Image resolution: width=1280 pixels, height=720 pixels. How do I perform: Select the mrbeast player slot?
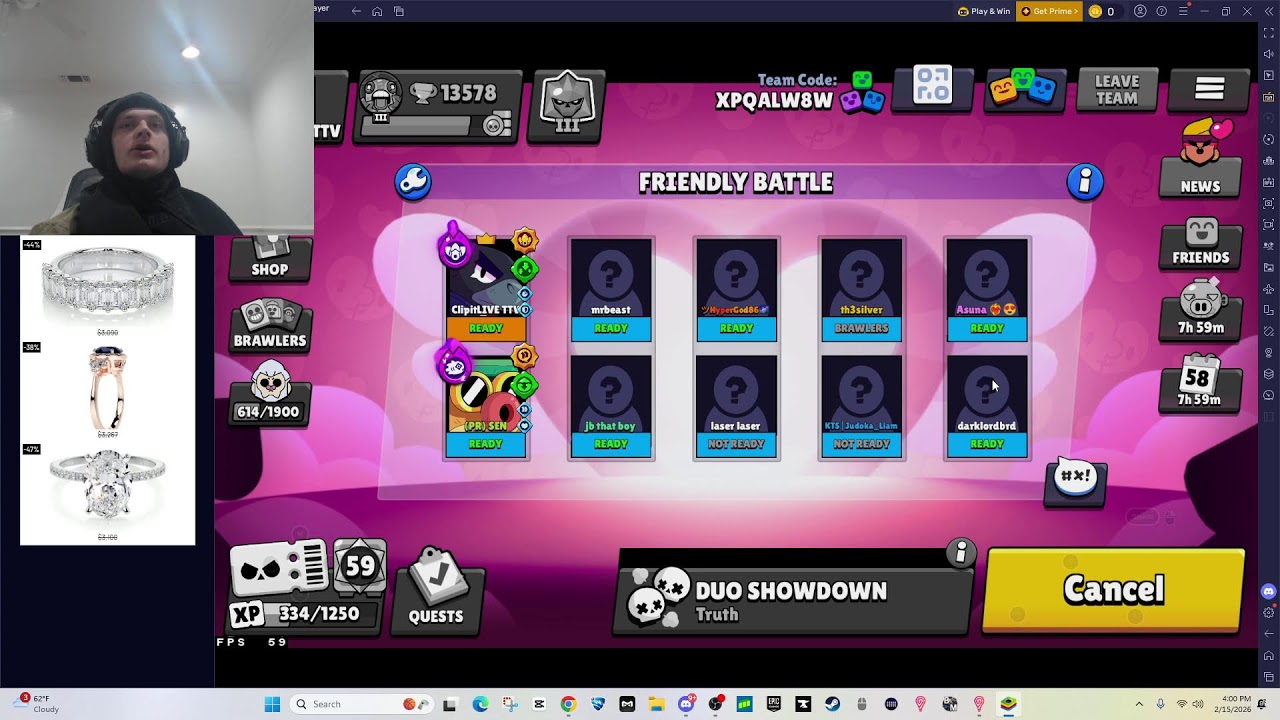(x=611, y=289)
